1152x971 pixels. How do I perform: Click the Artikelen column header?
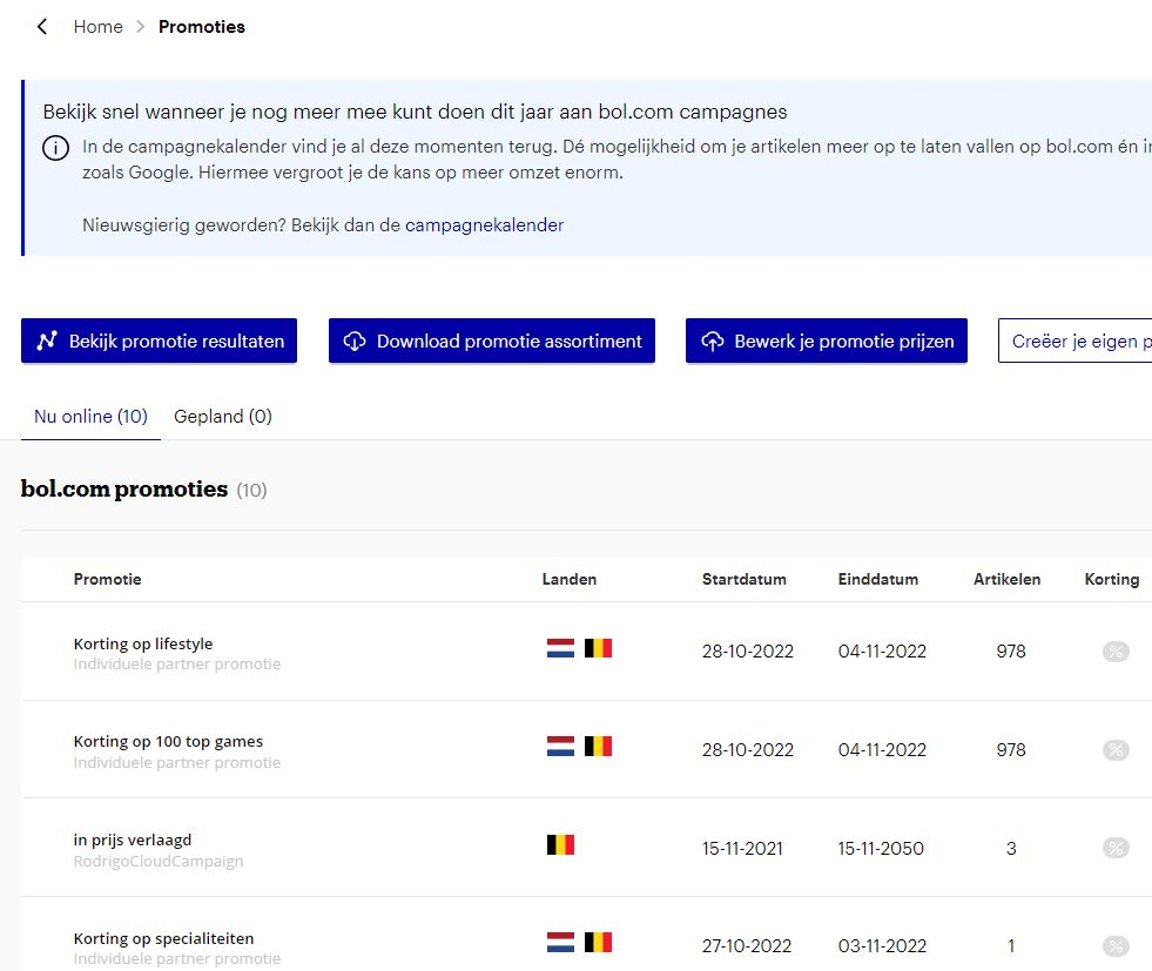point(1007,579)
